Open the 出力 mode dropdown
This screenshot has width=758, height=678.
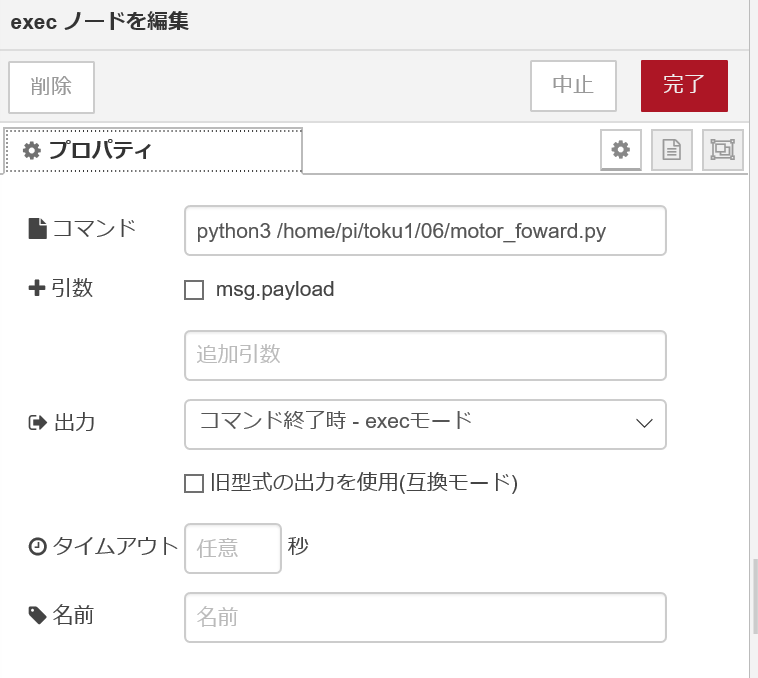click(425, 424)
